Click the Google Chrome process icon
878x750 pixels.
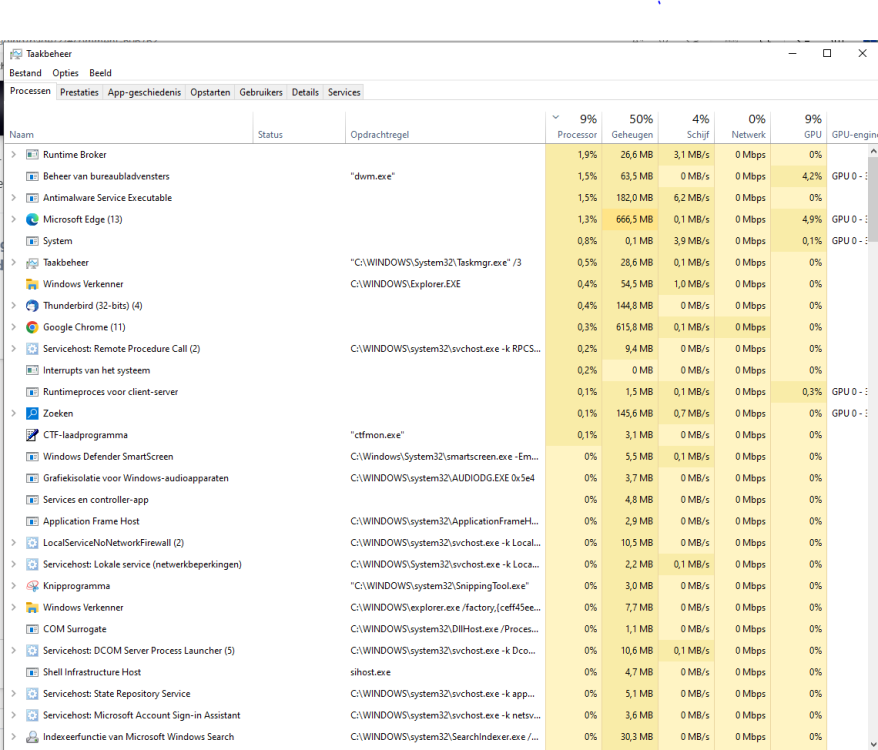[32, 327]
